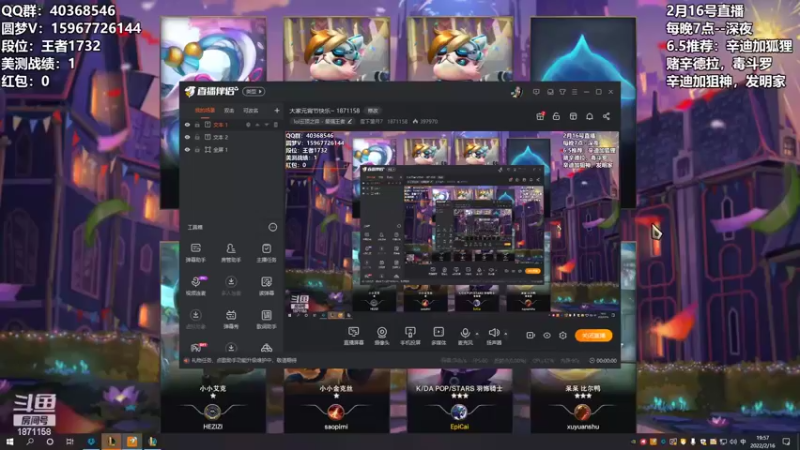Click the record video icon near start button
Image resolution: width=800 pixels, height=450 pixels.
click(530, 336)
